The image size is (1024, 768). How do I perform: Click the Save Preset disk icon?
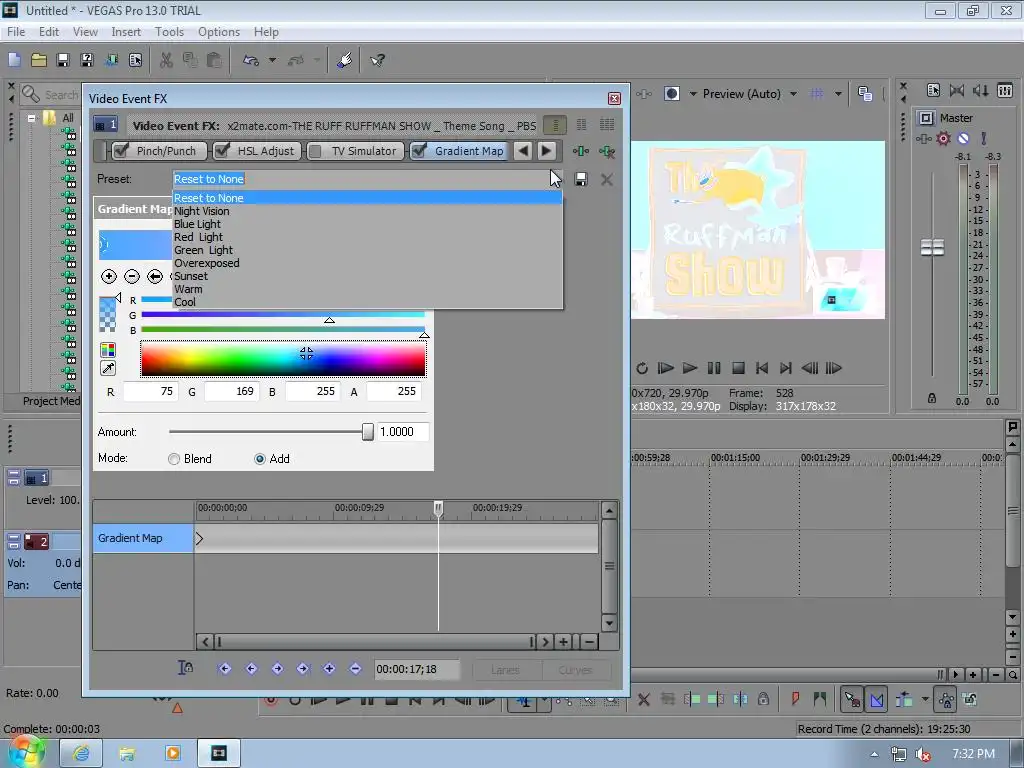point(581,179)
